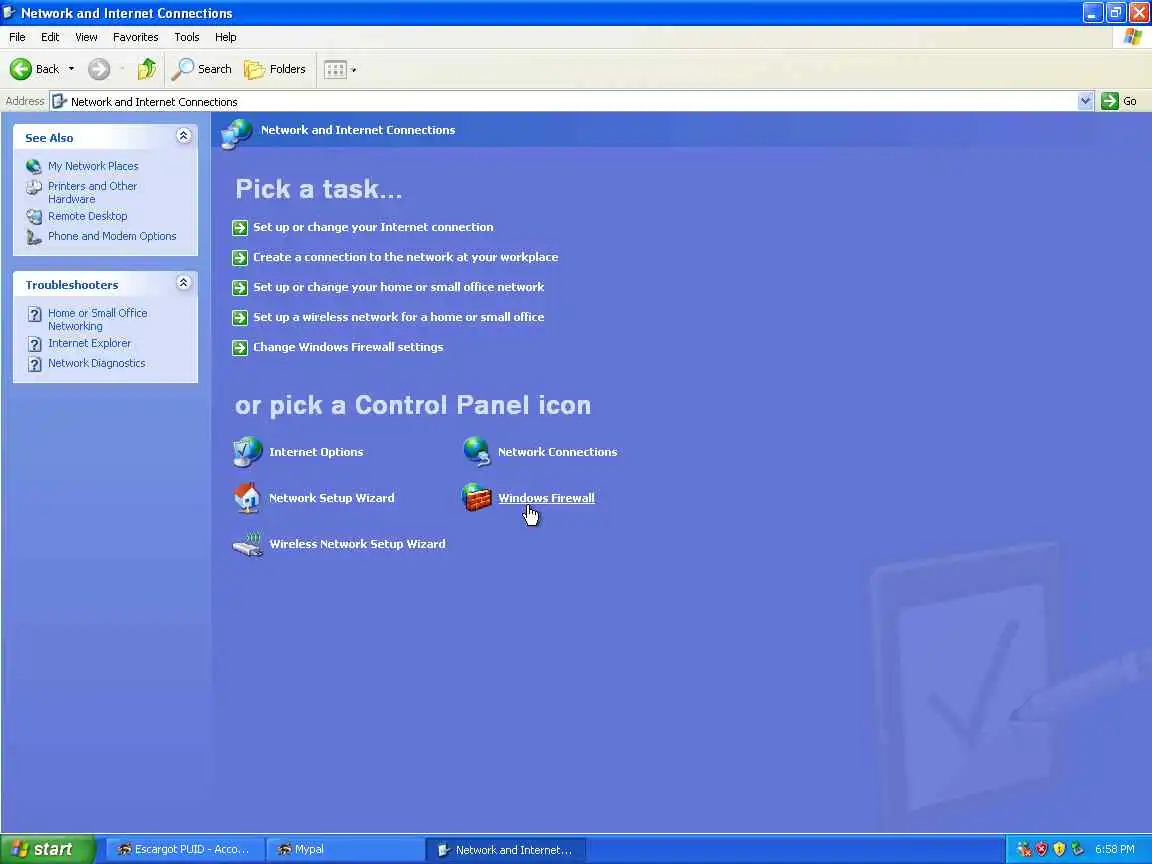Click the Go button
The height and width of the screenshot is (864, 1152).
(1119, 101)
